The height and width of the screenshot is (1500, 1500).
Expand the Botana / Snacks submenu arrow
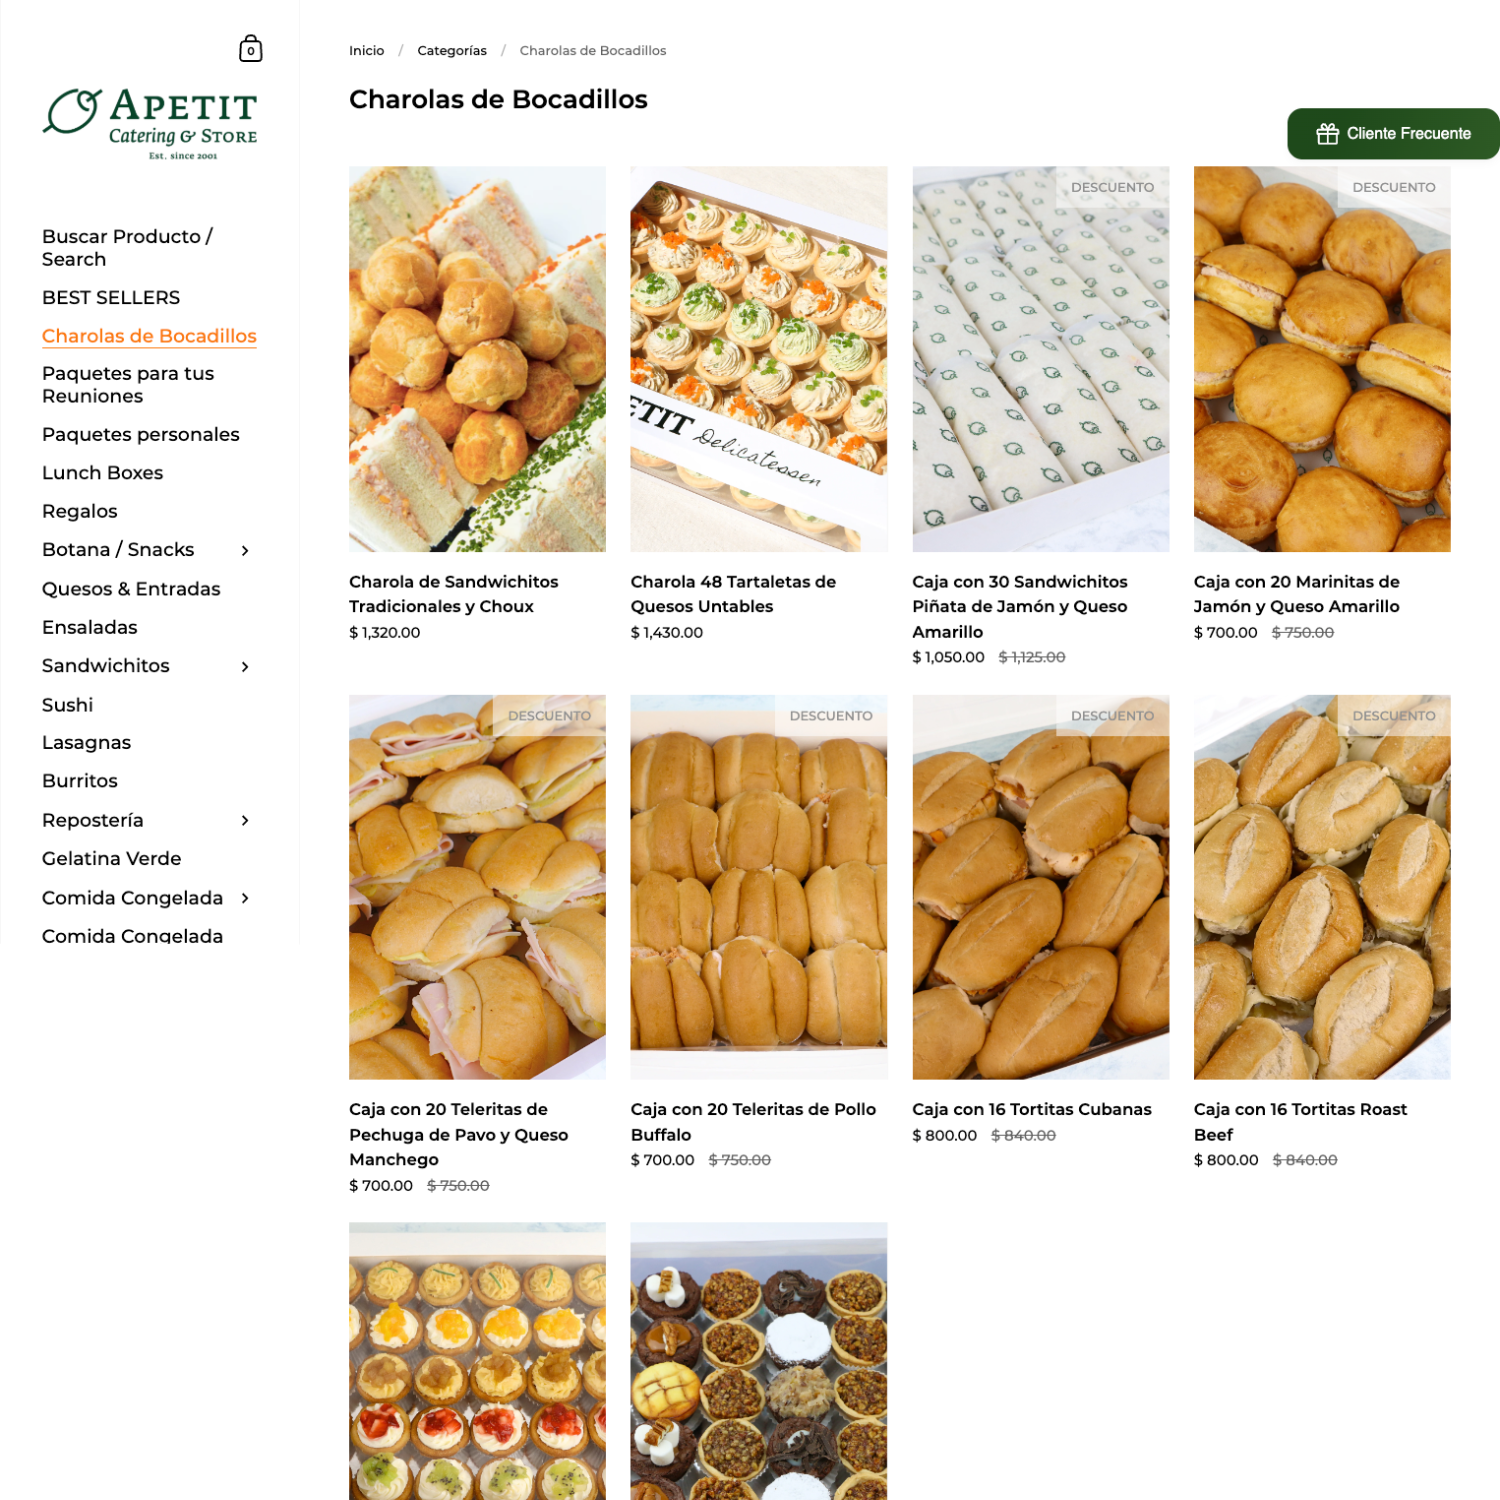(245, 551)
